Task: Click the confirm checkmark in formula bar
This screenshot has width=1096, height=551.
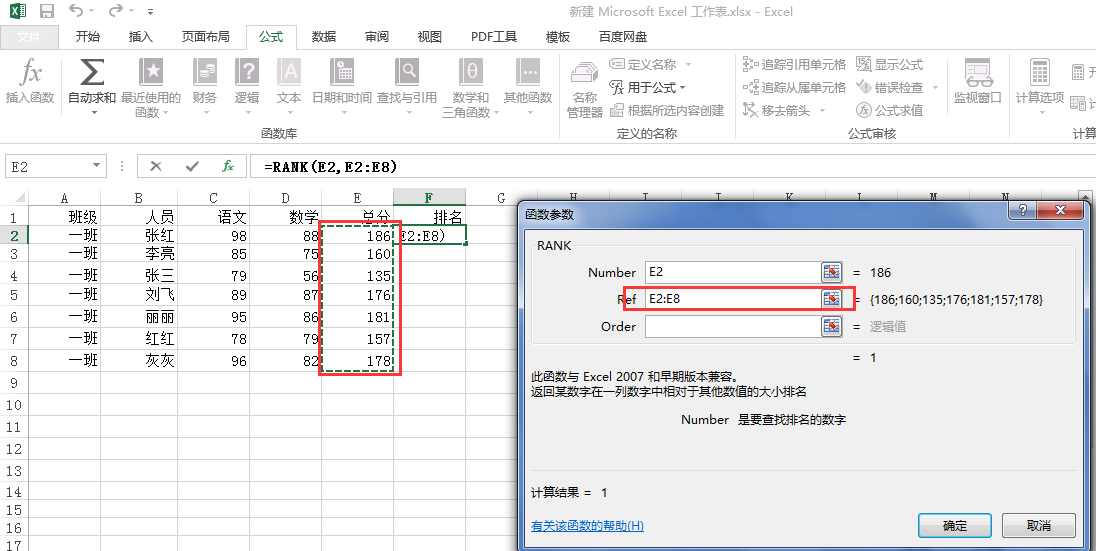Action: click(192, 166)
